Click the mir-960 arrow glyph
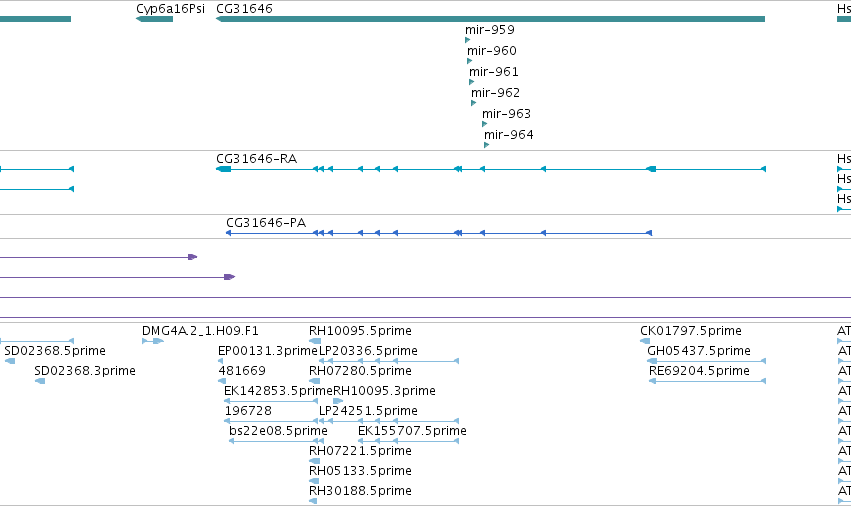 click(469, 61)
